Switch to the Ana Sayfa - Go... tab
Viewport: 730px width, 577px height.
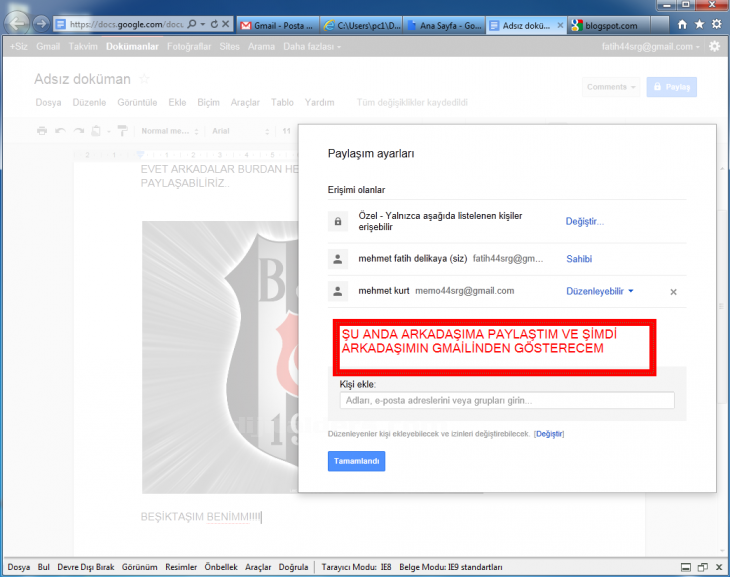coord(445,26)
